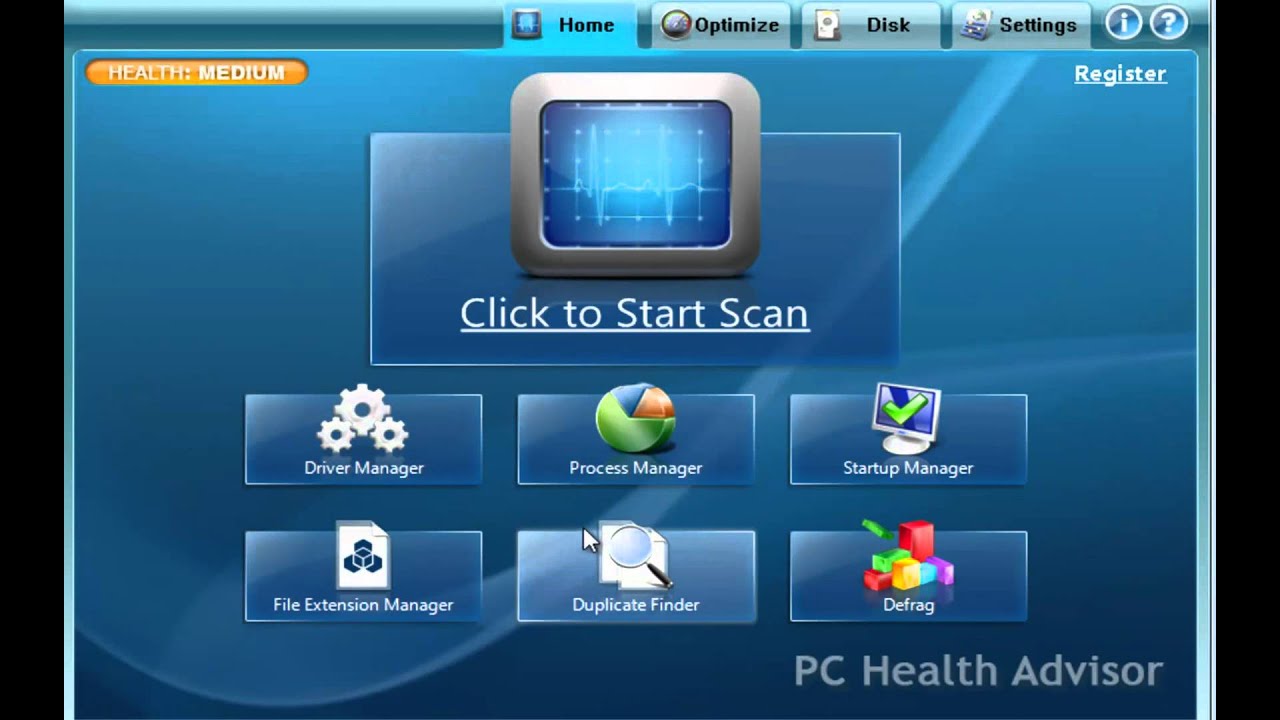Open Startup Manager via its label
The width and height of the screenshot is (1280, 720).
[x=908, y=468]
